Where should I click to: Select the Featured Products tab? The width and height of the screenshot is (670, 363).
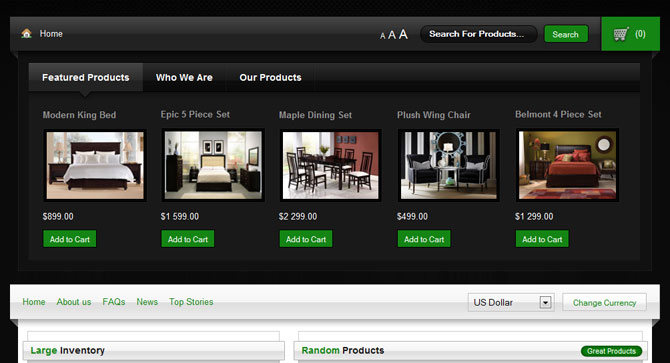(85, 77)
